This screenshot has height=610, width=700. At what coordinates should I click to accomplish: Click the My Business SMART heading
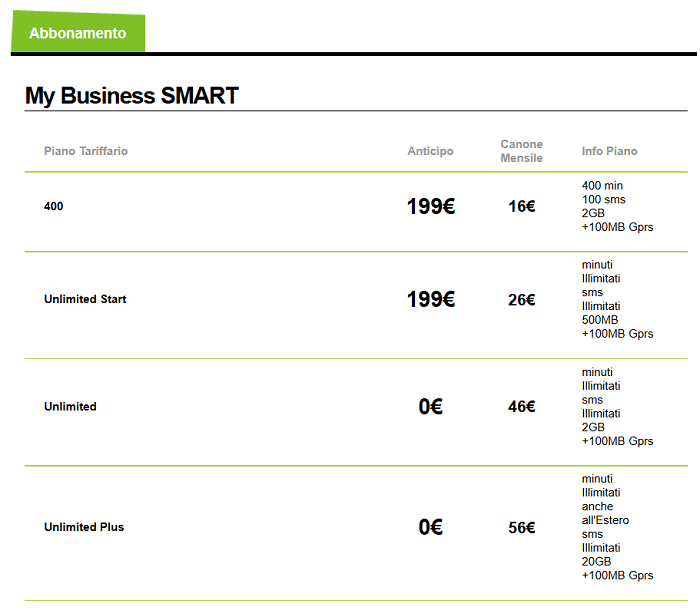pos(132,96)
